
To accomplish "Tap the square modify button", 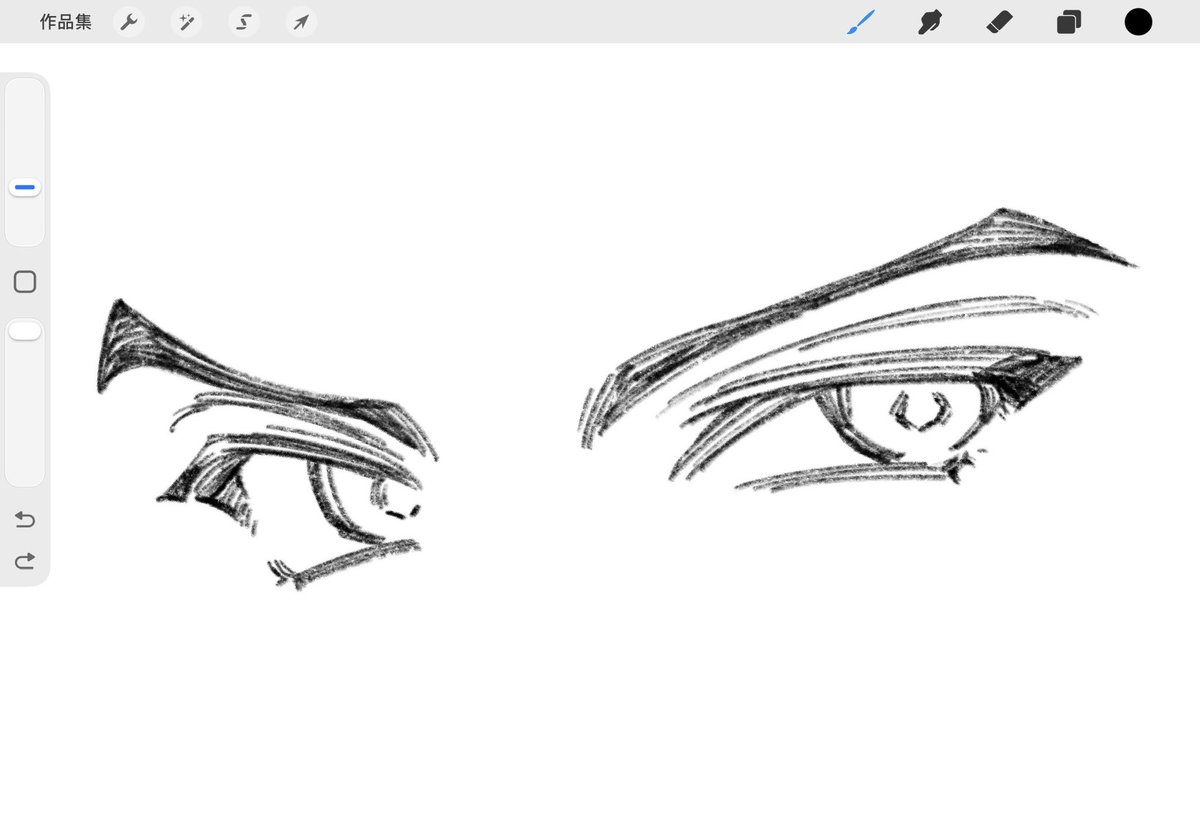I will [25, 282].
